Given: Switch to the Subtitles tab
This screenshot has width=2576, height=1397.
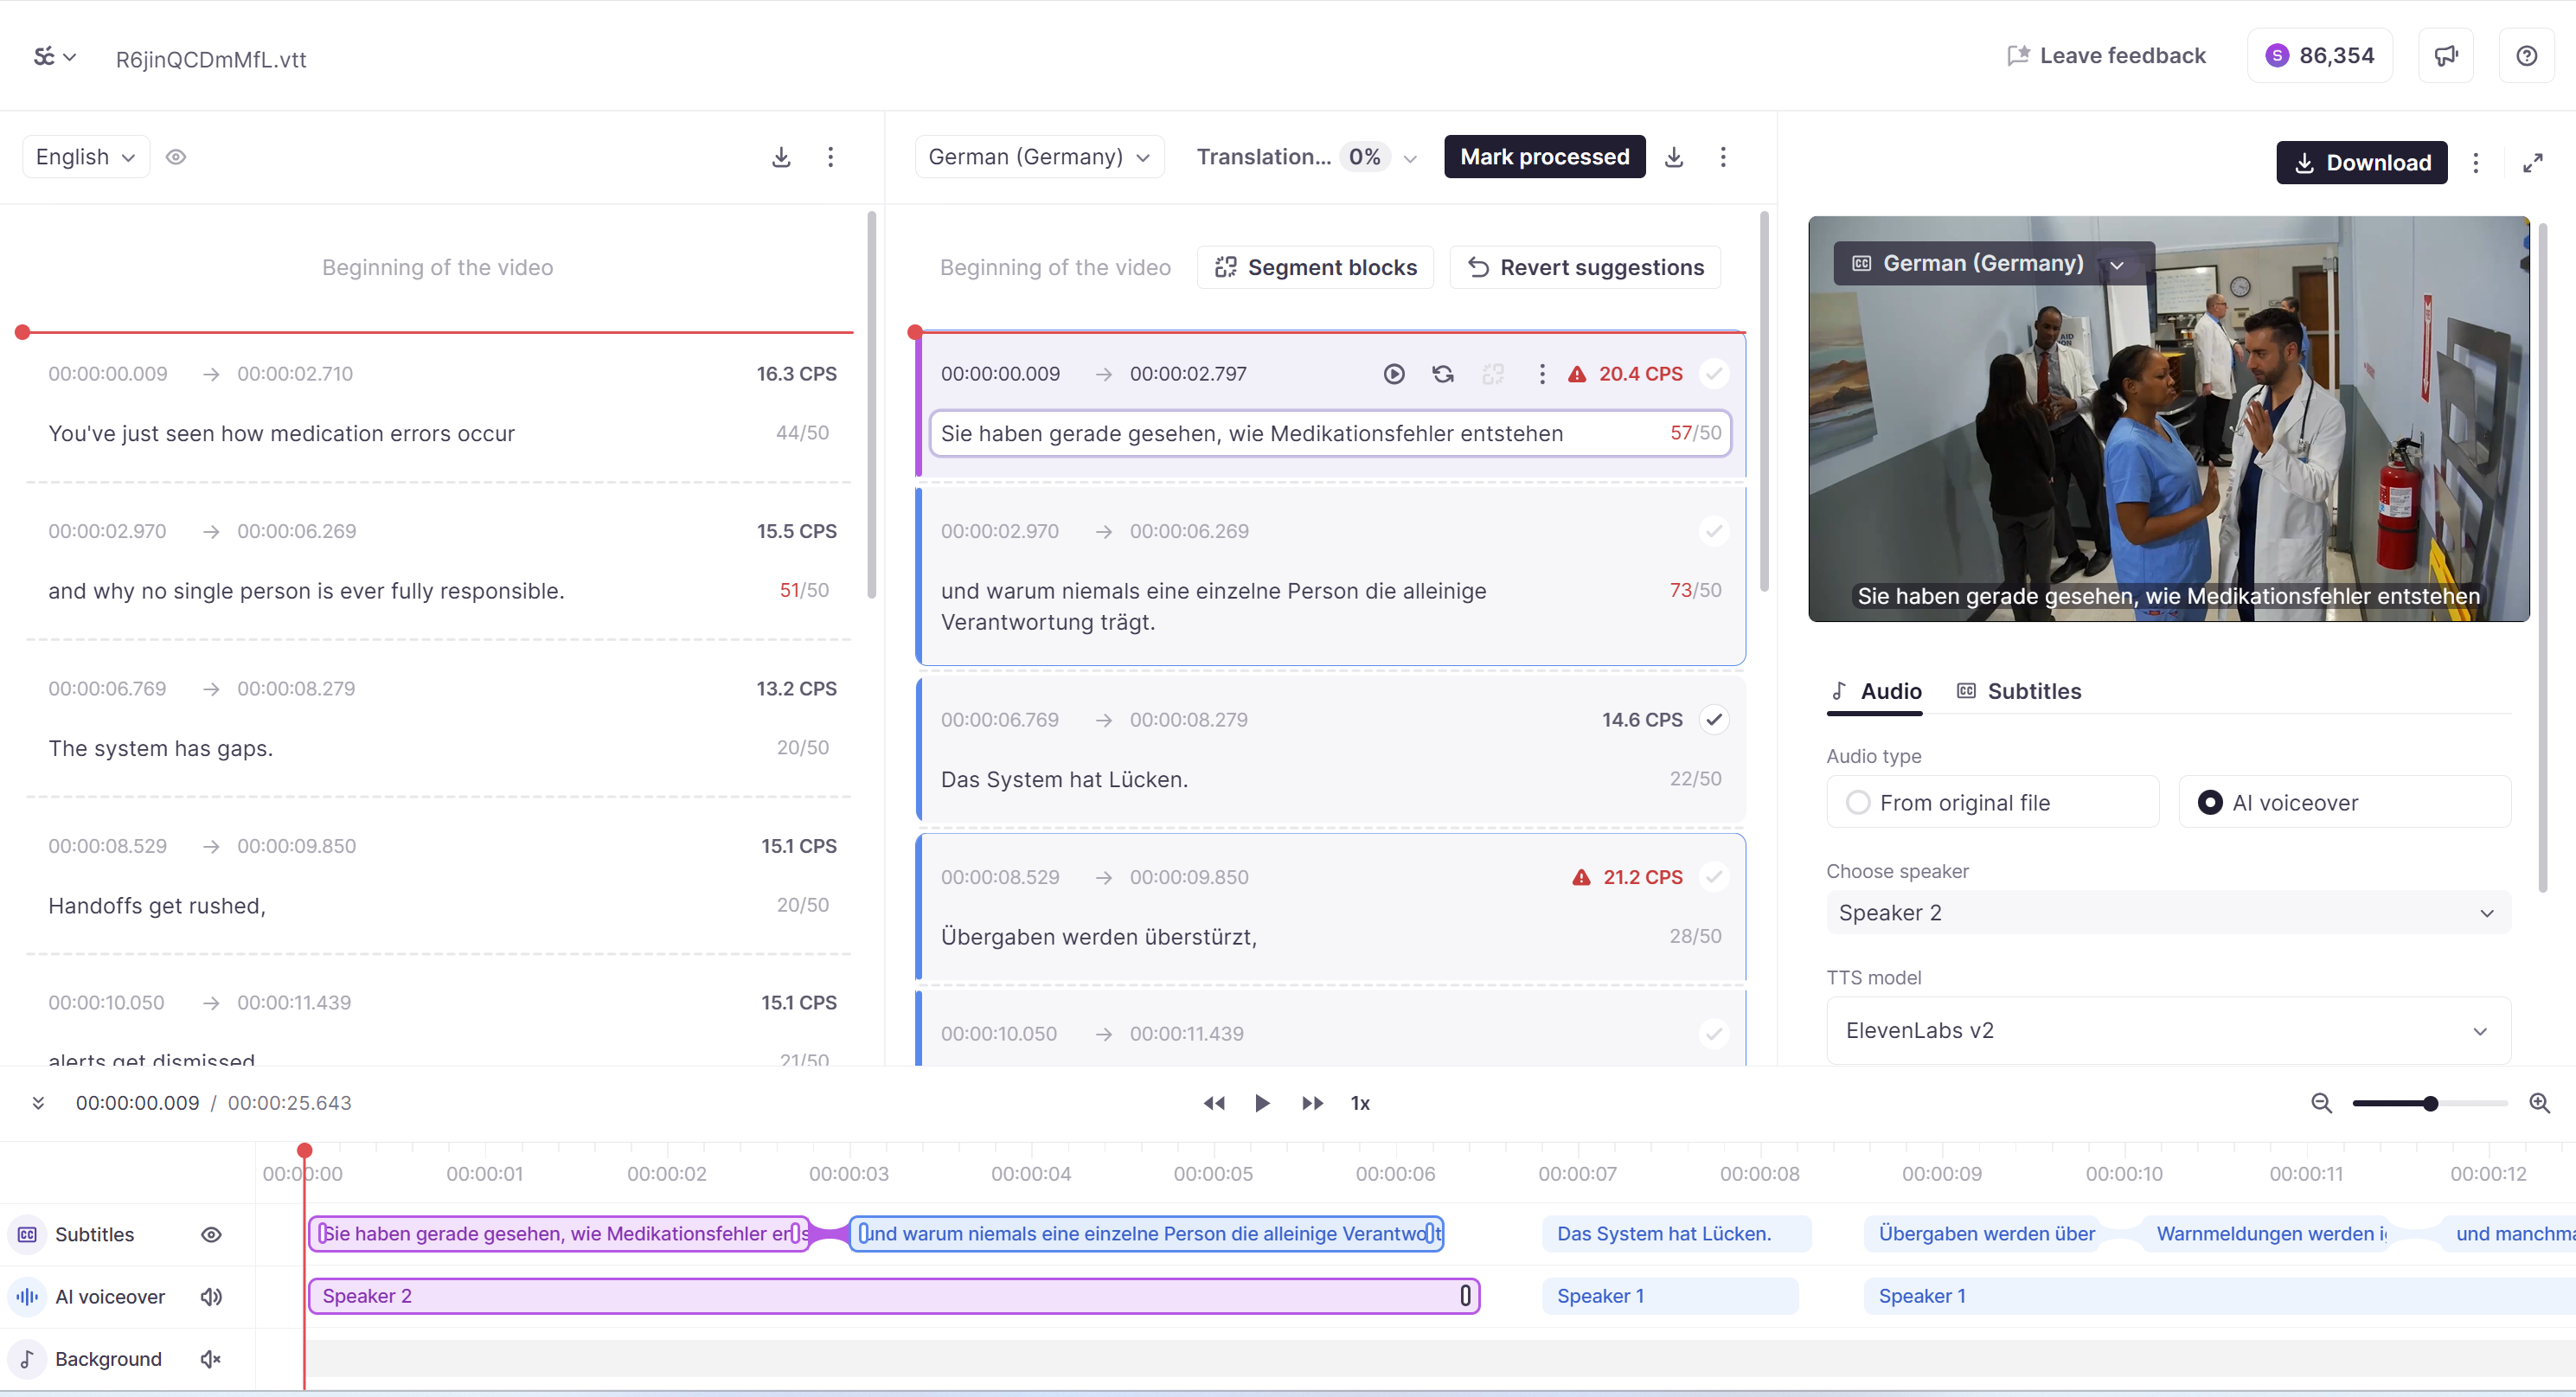Looking at the screenshot, I should 2018,691.
